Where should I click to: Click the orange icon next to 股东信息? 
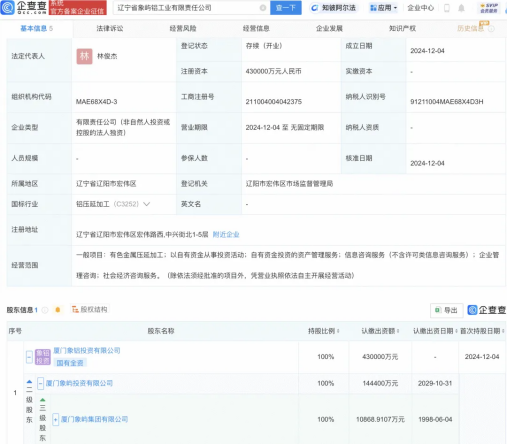pyautogui.click(x=58, y=310)
